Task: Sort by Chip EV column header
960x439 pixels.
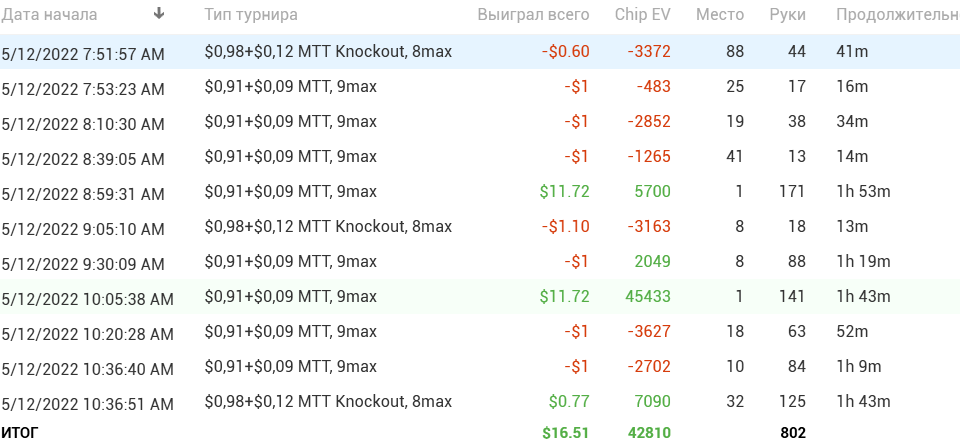Action: pyautogui.click(x=642, y=15)
